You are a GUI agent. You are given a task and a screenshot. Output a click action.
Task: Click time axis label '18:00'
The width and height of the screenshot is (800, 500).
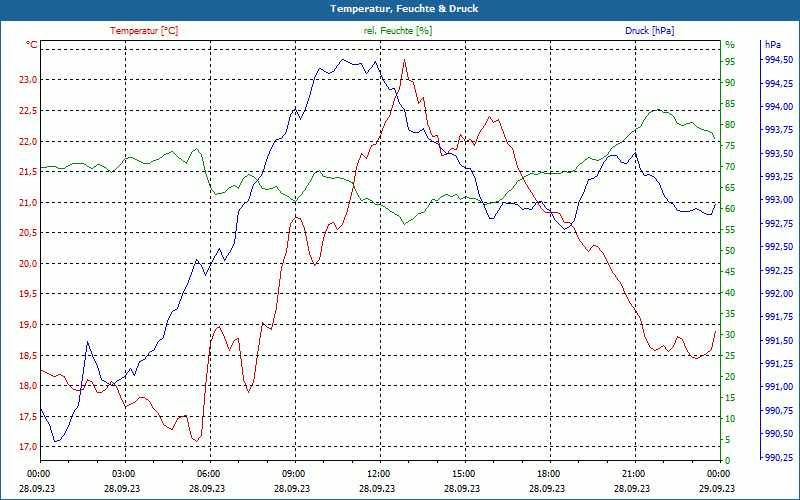coord(548,473)
